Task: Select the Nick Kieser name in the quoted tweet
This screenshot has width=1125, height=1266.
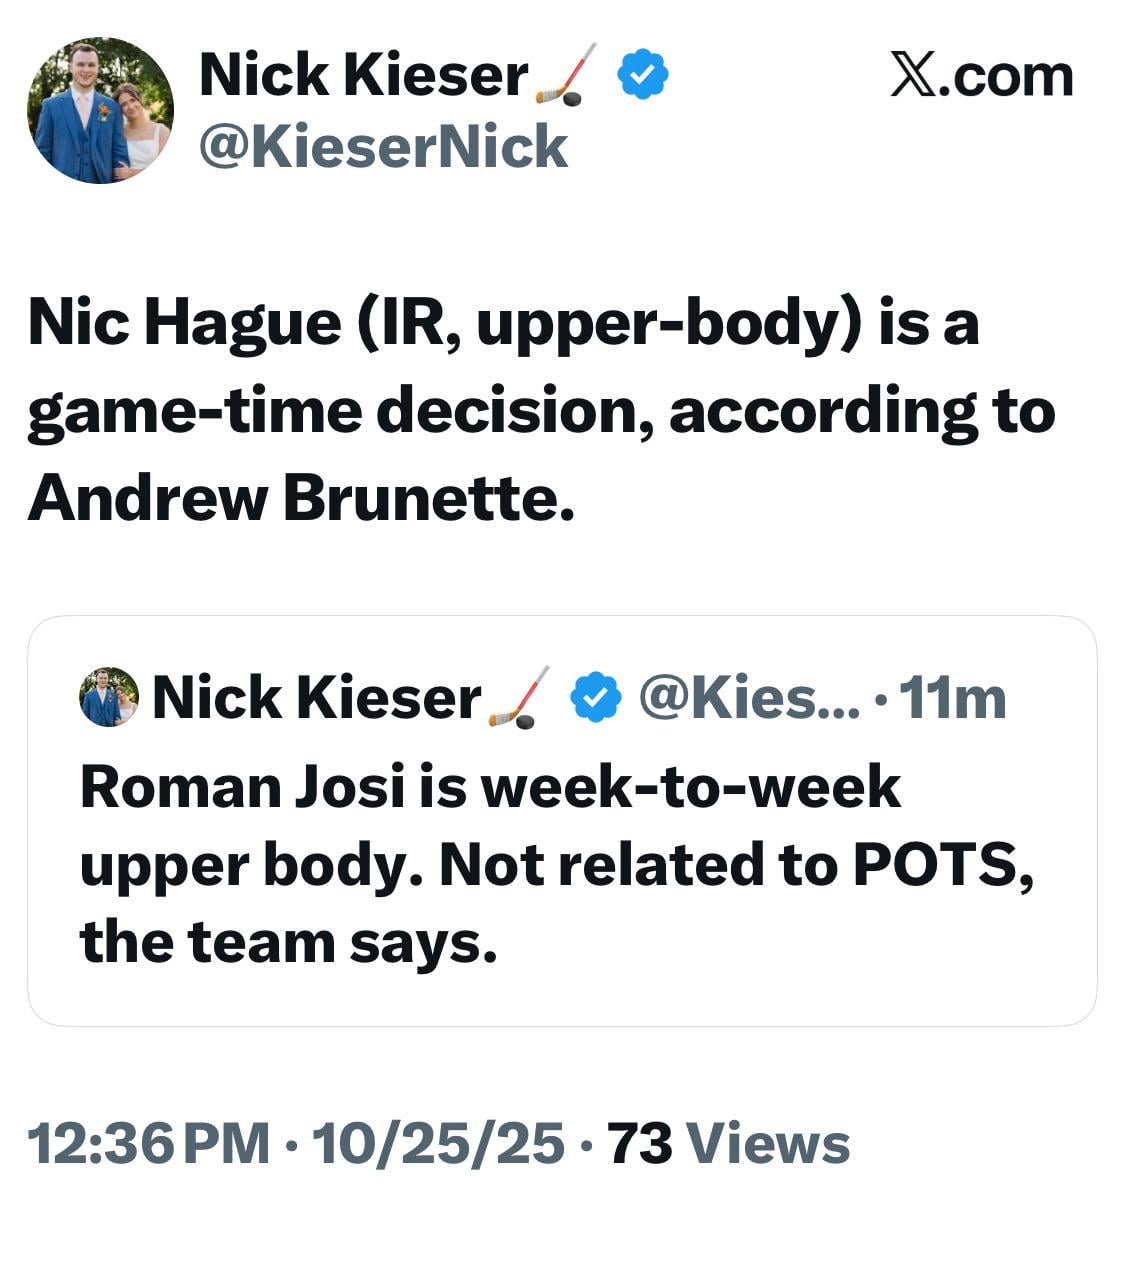Action: [x=316, y=697]
